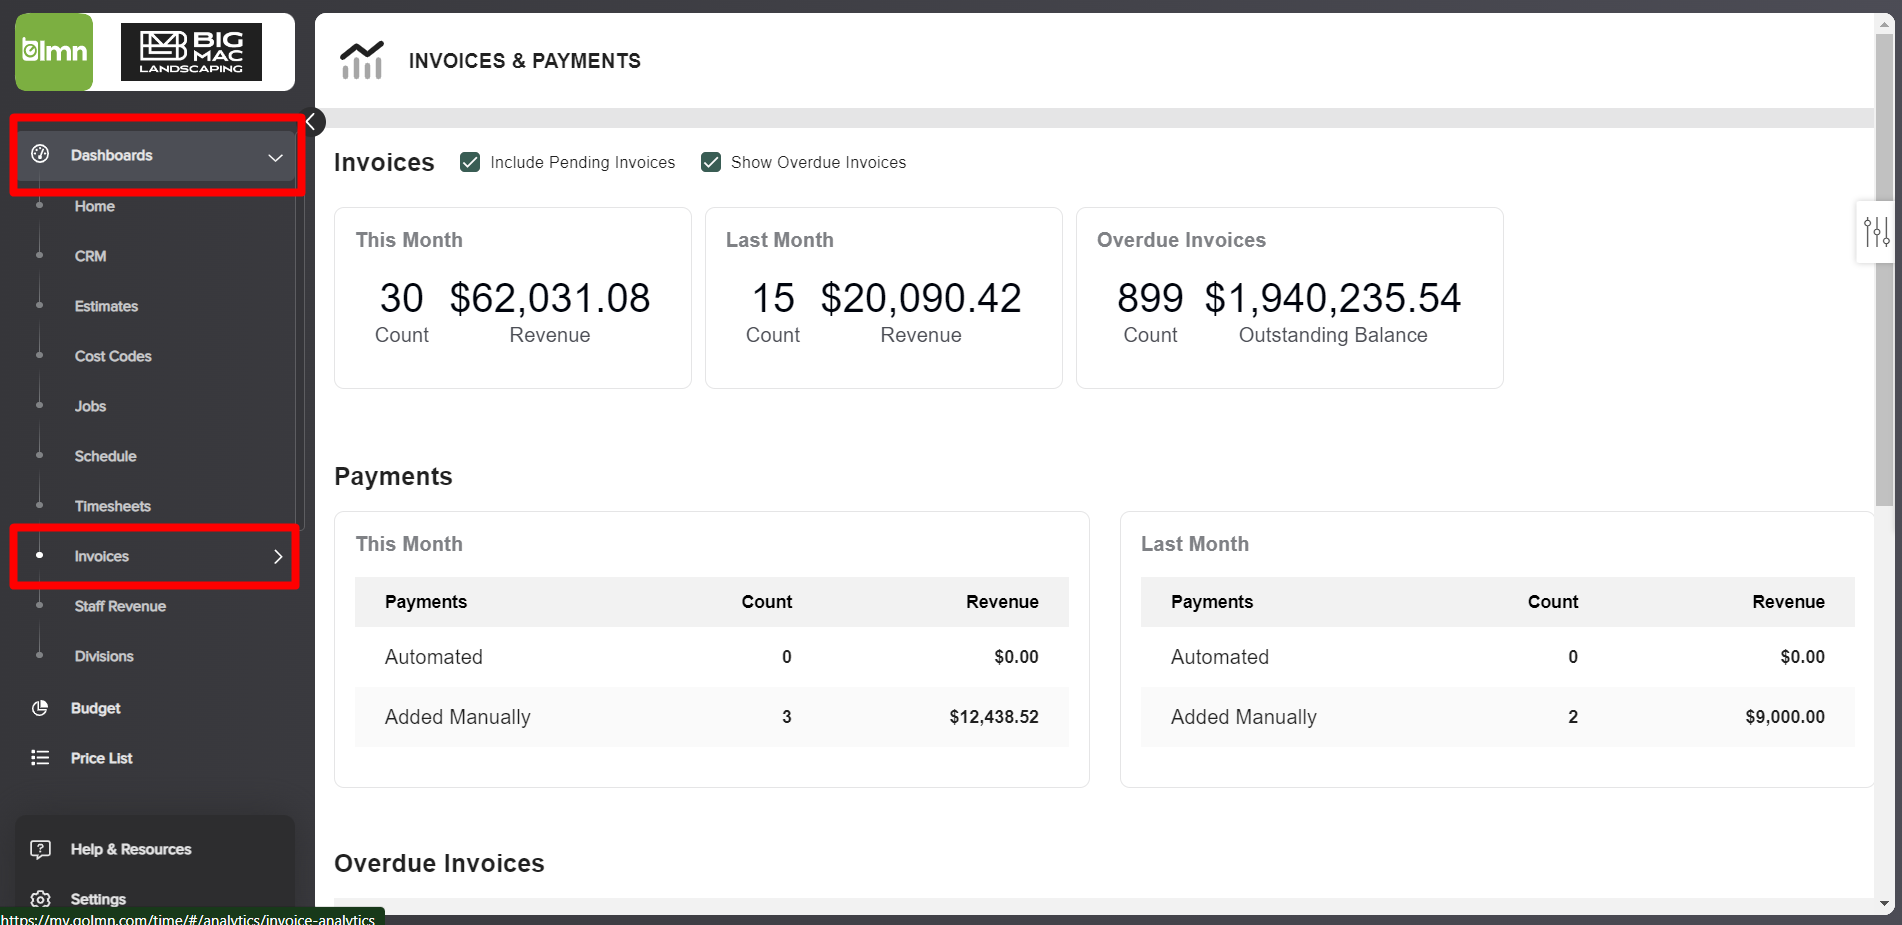The image size is (1902, 925).
Task: Click the This Month Automated payments row
Action: pyautogui.click(x=712, y=657)
